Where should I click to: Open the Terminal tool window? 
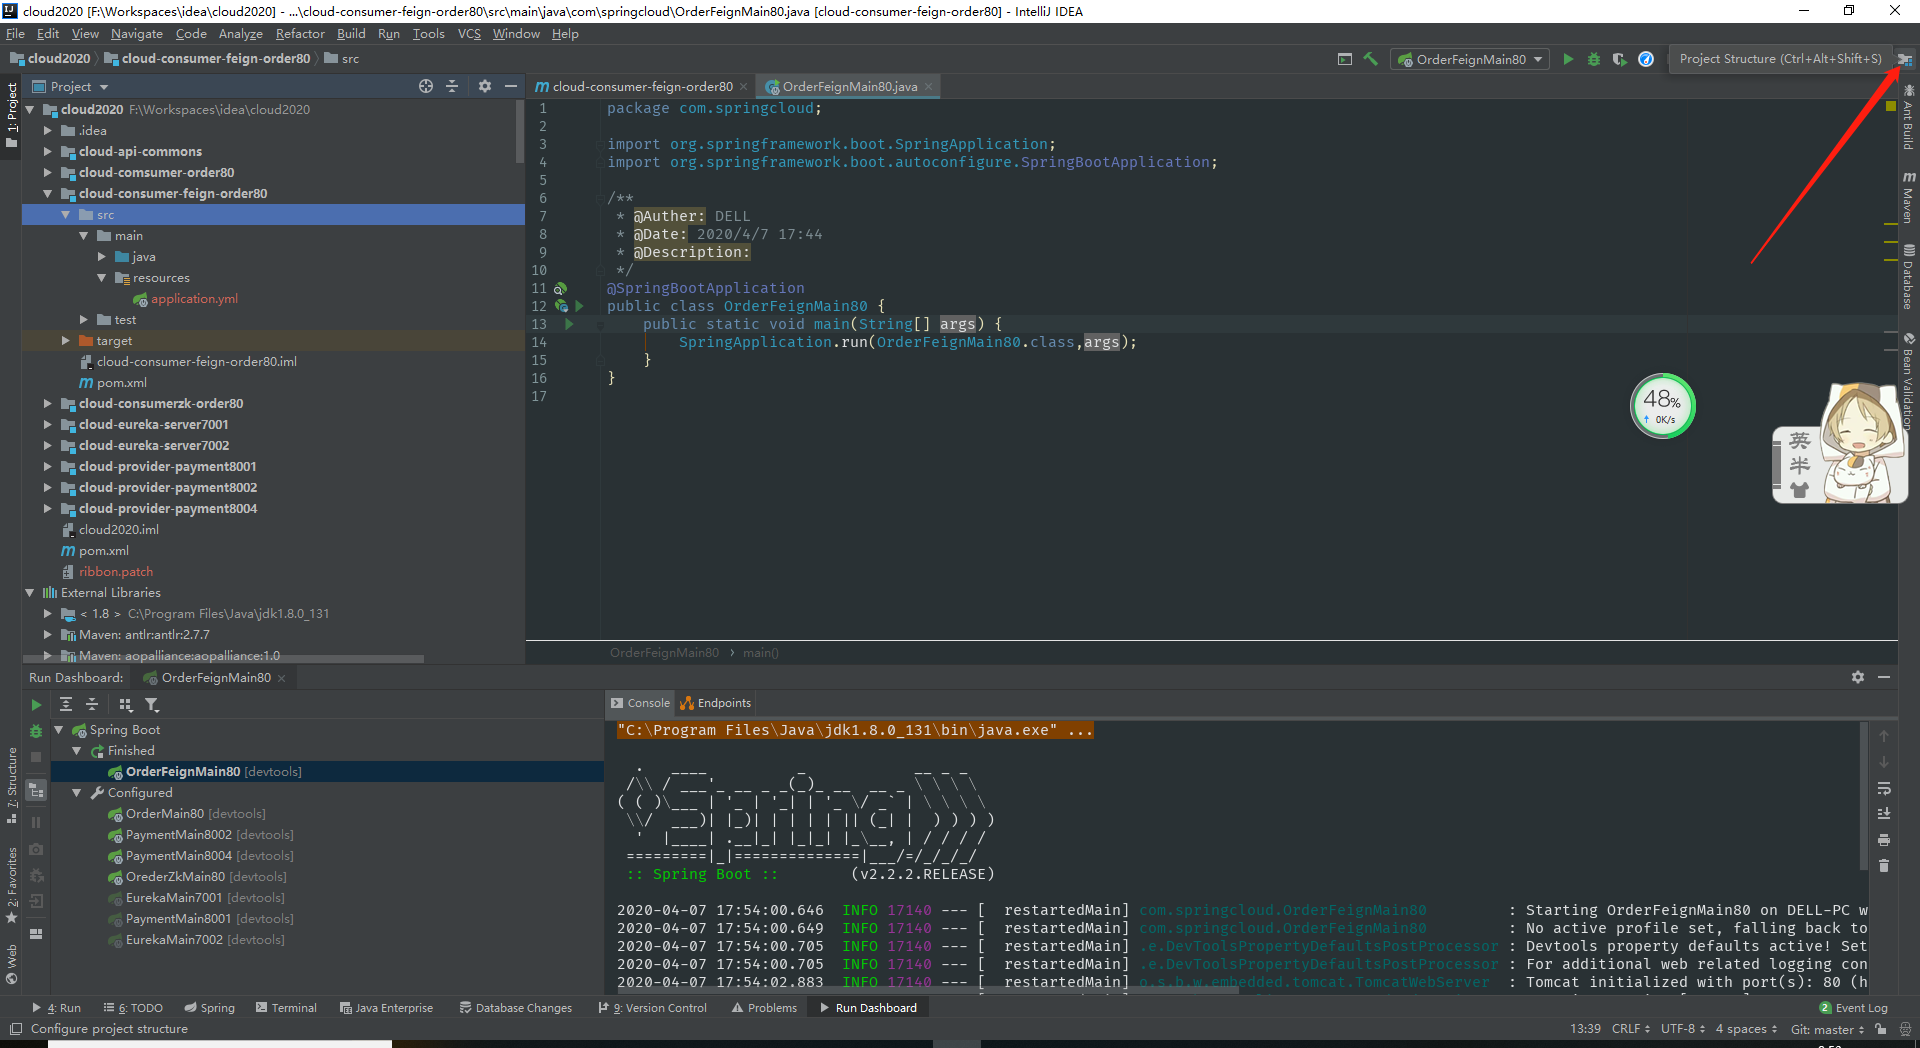point(286,1008)
